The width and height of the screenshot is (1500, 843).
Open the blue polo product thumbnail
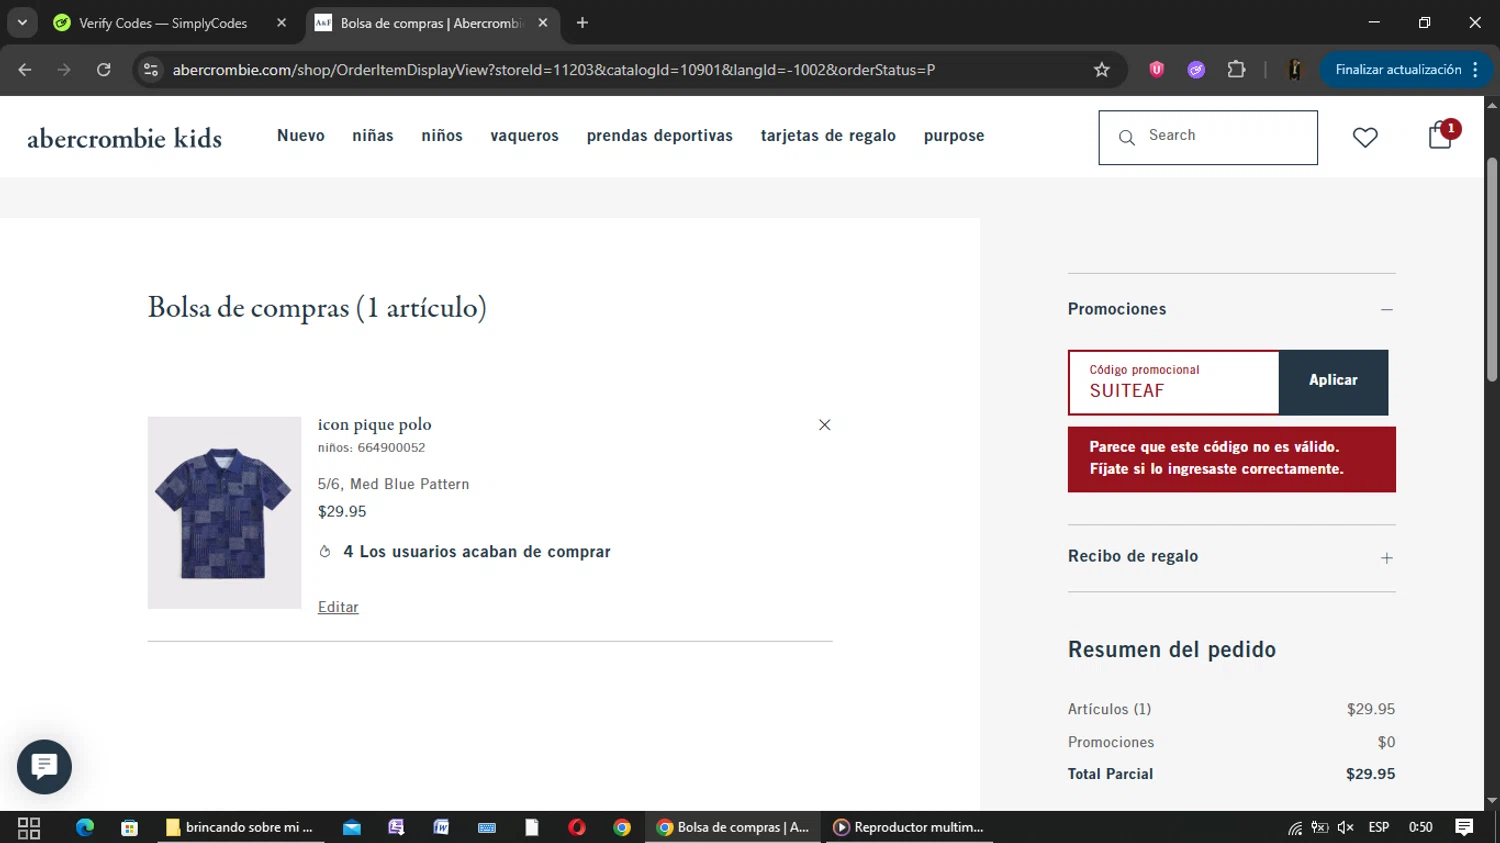click(224, 513)
